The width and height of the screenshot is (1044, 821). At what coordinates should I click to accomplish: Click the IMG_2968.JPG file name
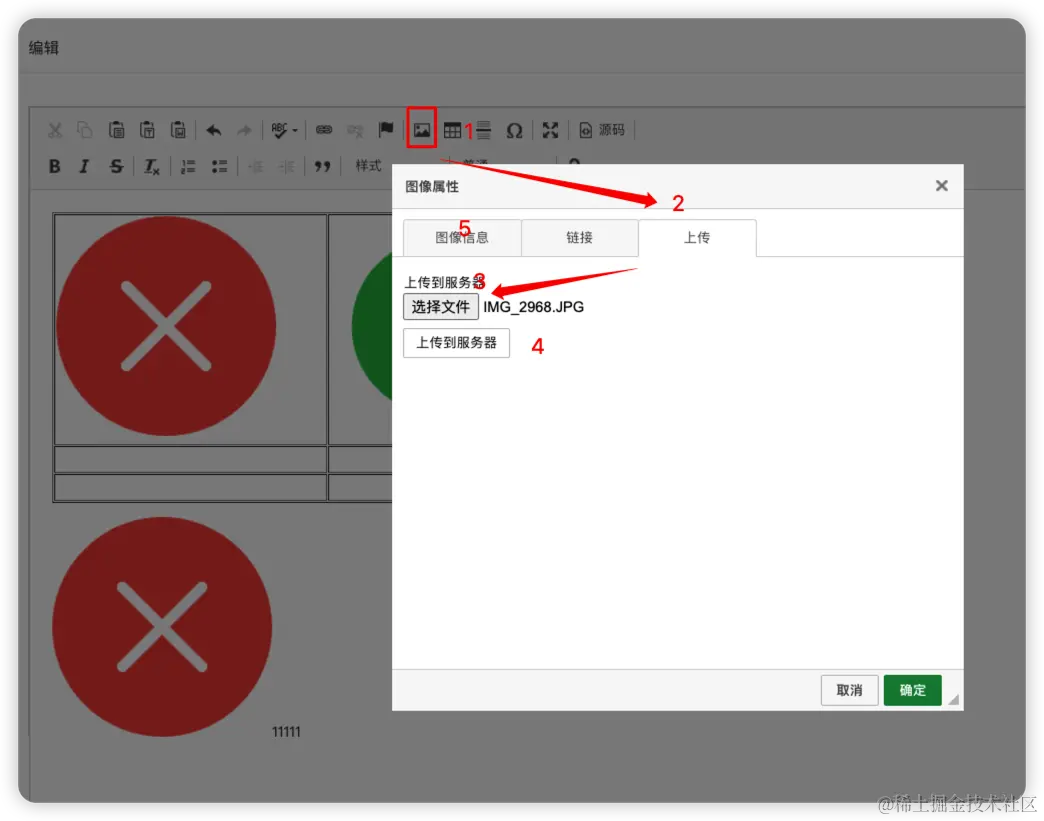tap(533, 307)
